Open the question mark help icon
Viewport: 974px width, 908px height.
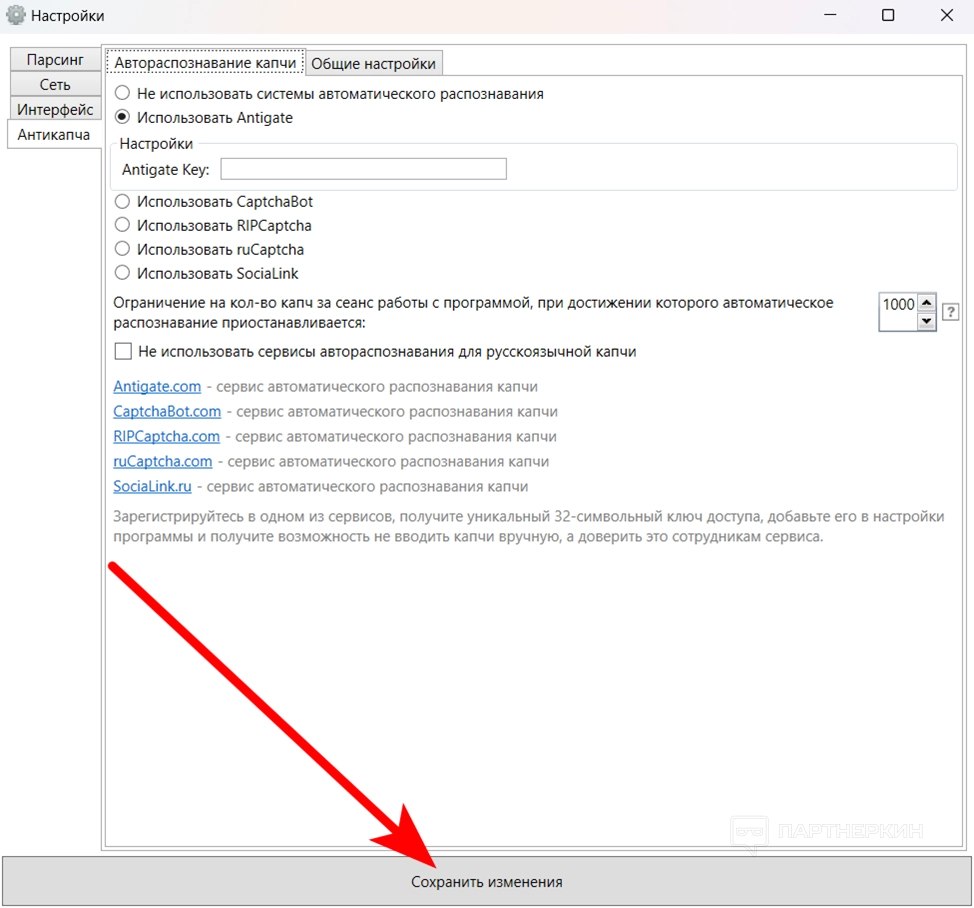tap(950, 312)
